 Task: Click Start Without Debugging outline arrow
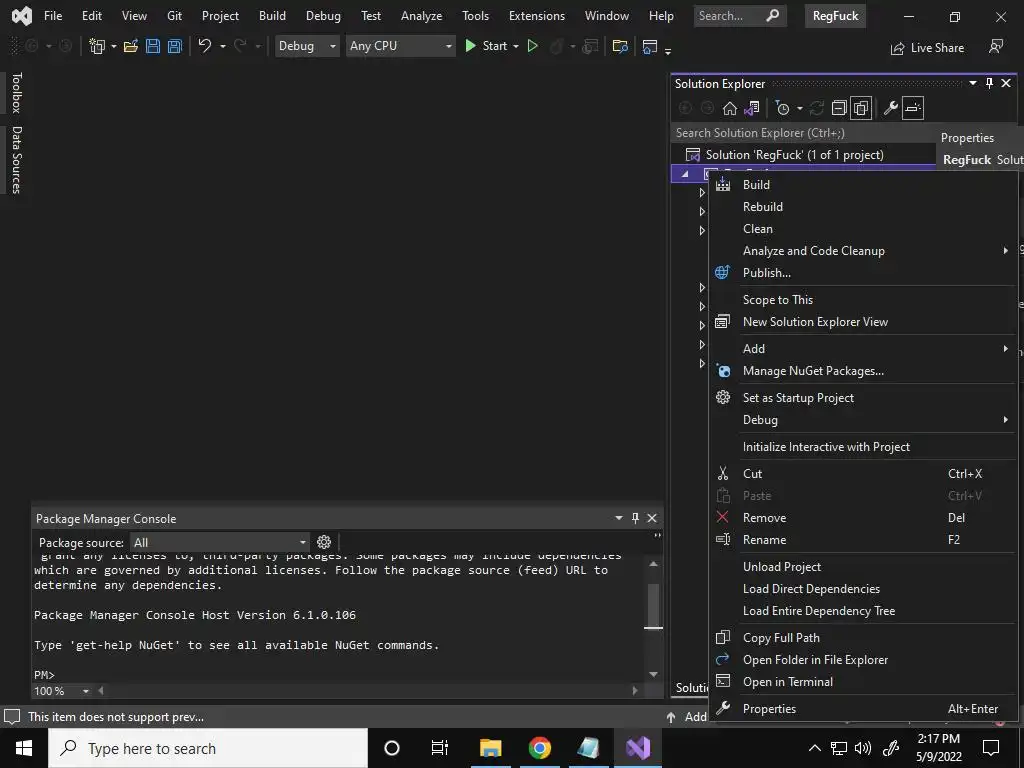533,46
